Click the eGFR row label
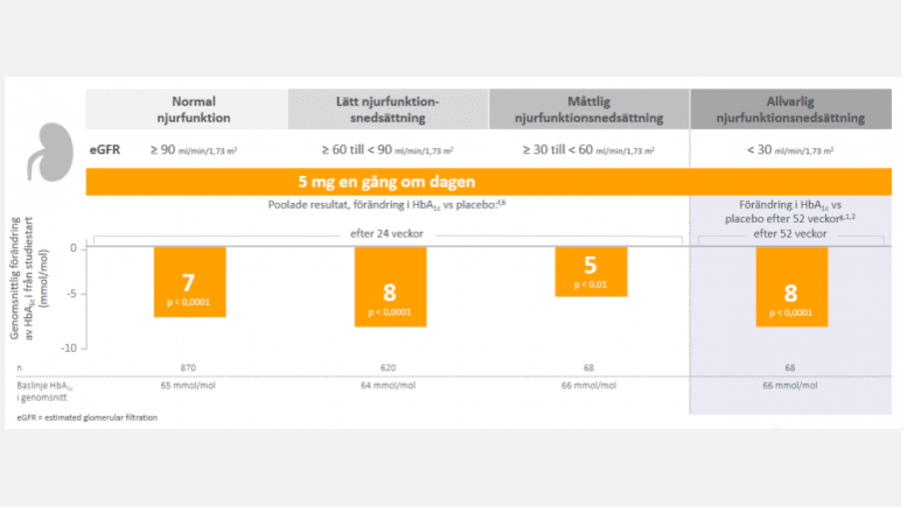 (105, 149)
